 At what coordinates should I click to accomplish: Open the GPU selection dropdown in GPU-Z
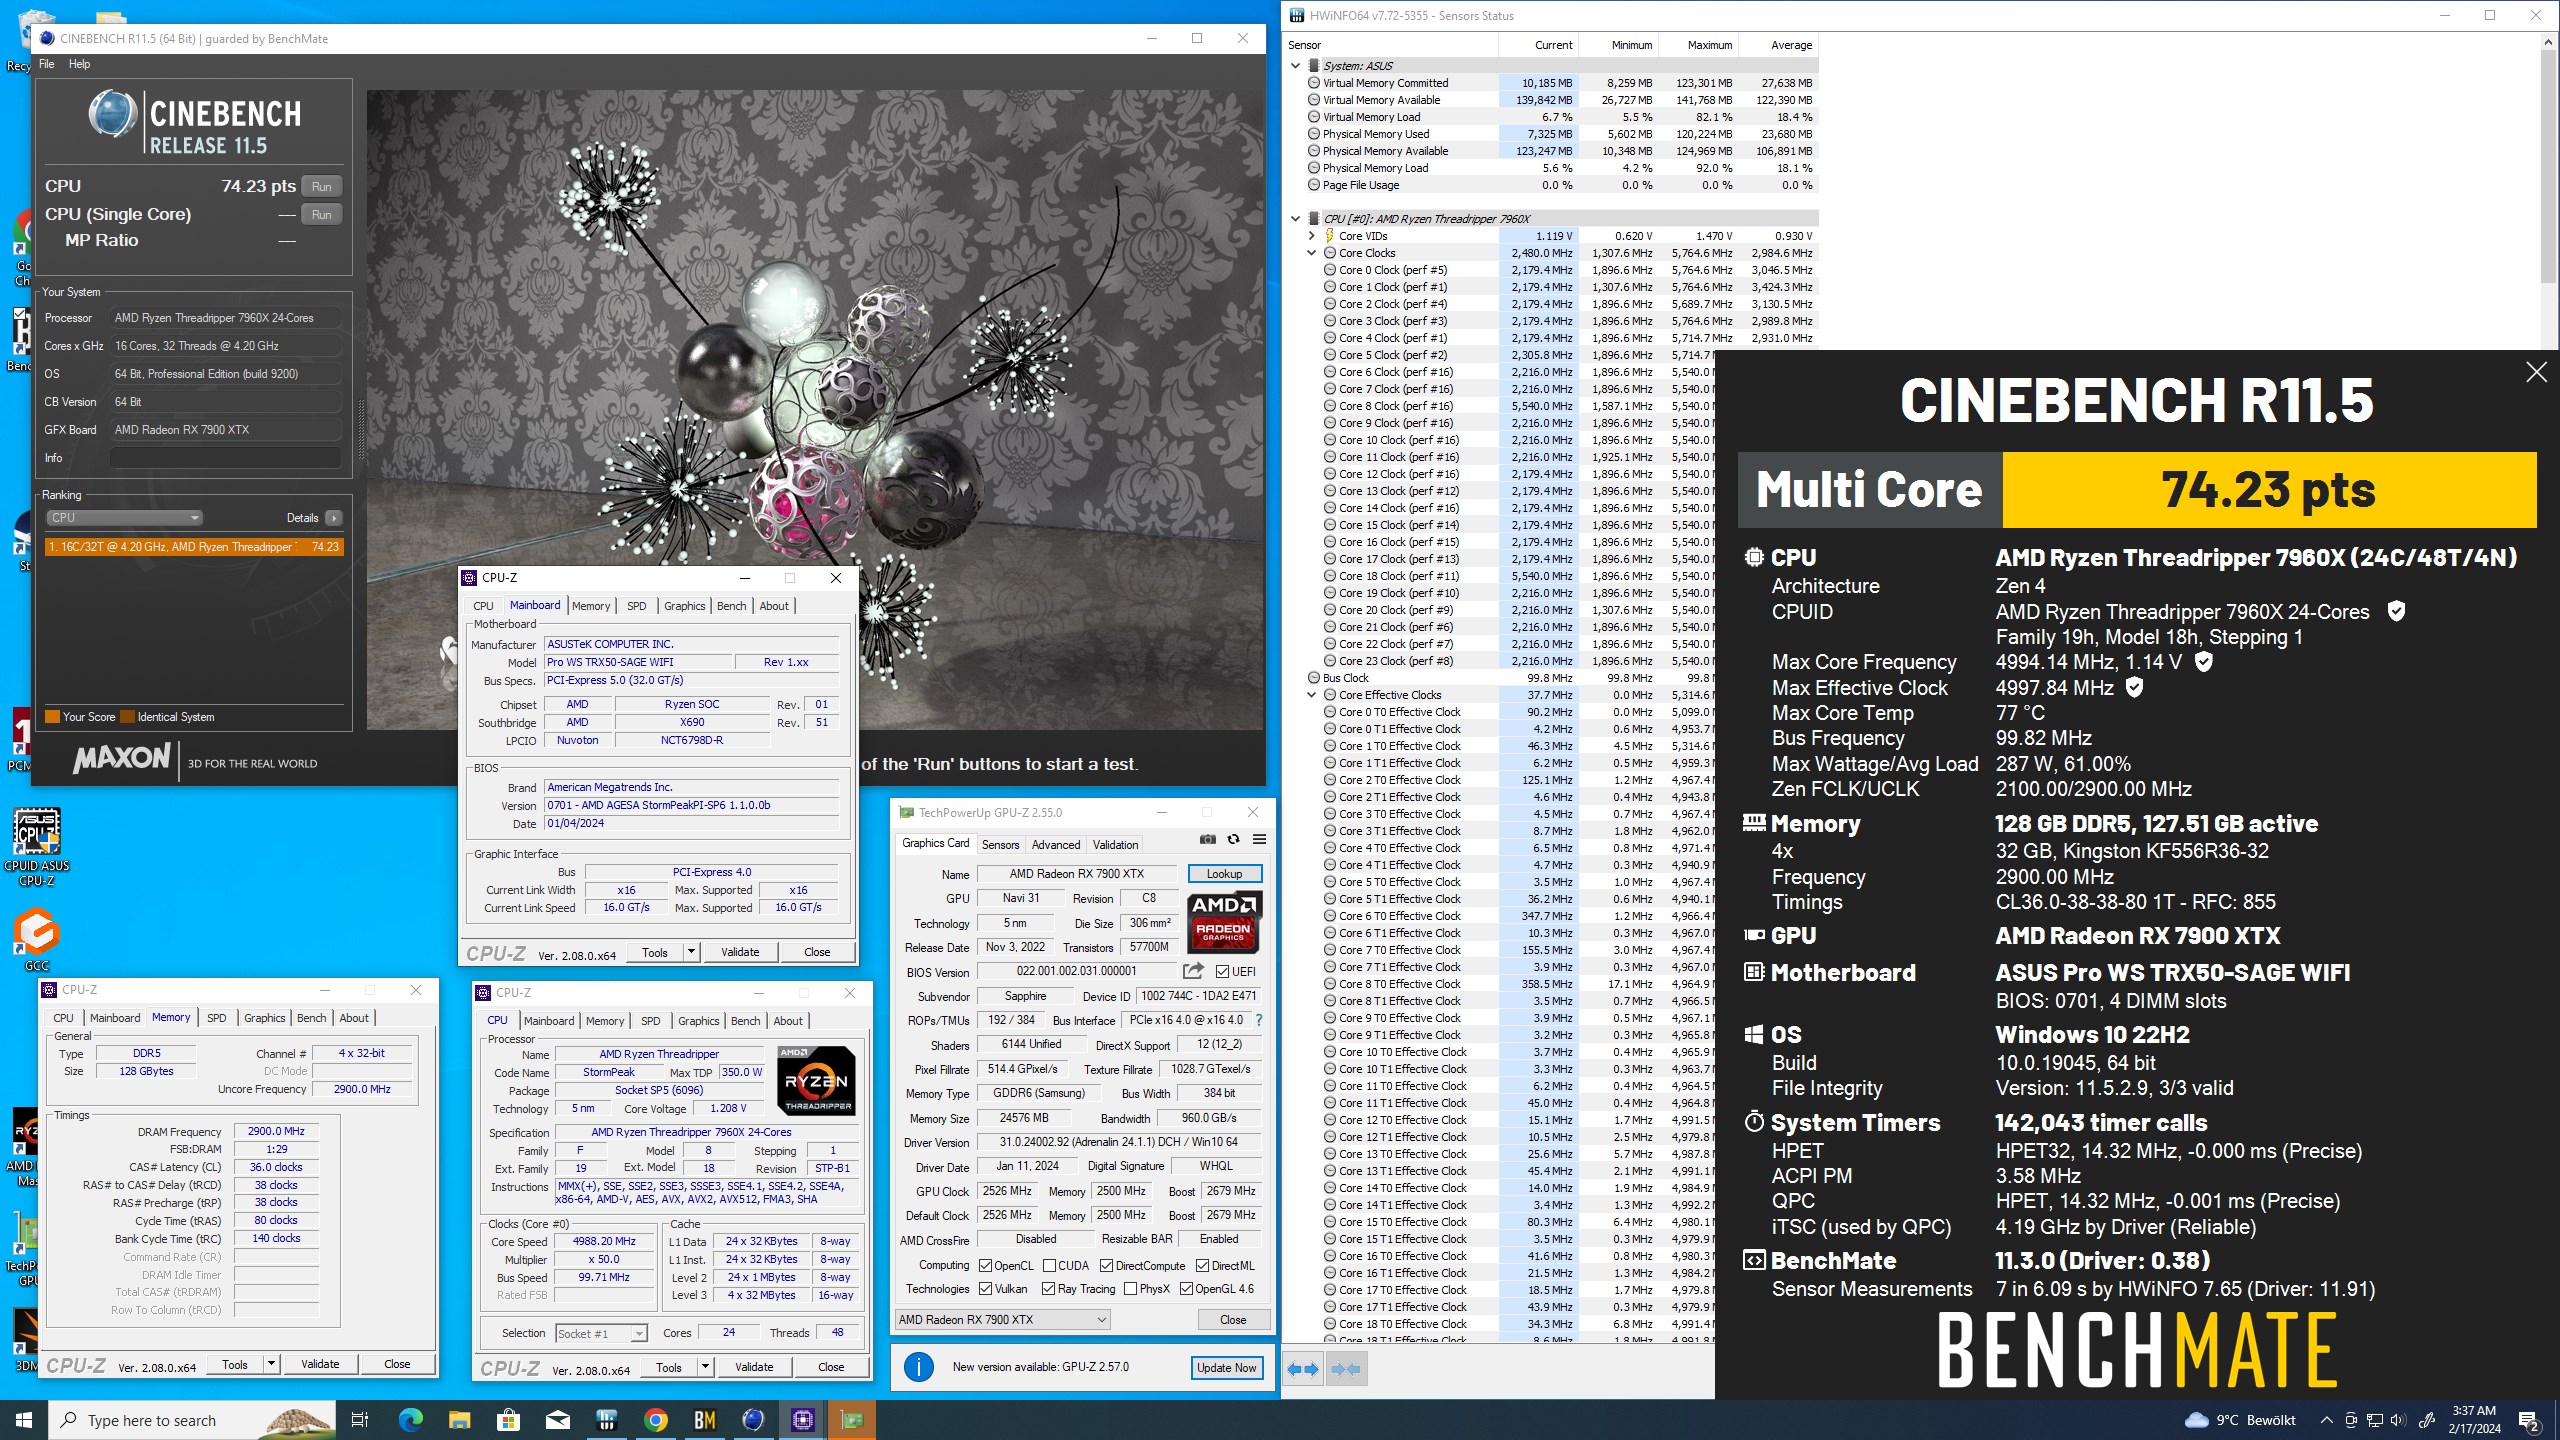click(x=1002, y=1319)
